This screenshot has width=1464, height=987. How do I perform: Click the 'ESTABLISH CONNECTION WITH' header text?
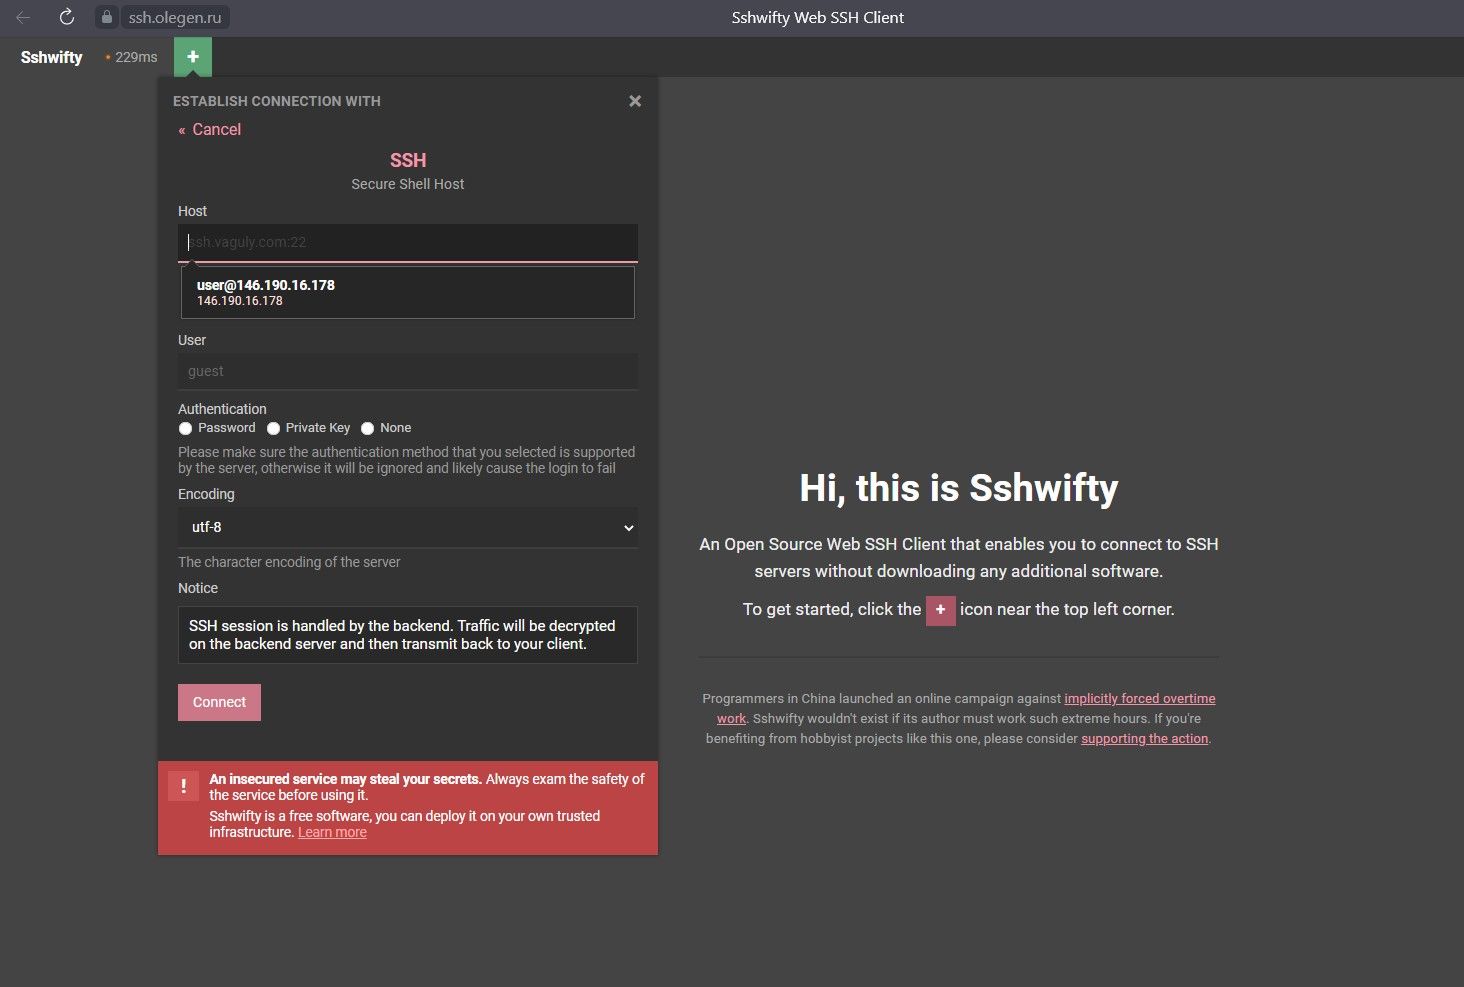tap(277, 101)
